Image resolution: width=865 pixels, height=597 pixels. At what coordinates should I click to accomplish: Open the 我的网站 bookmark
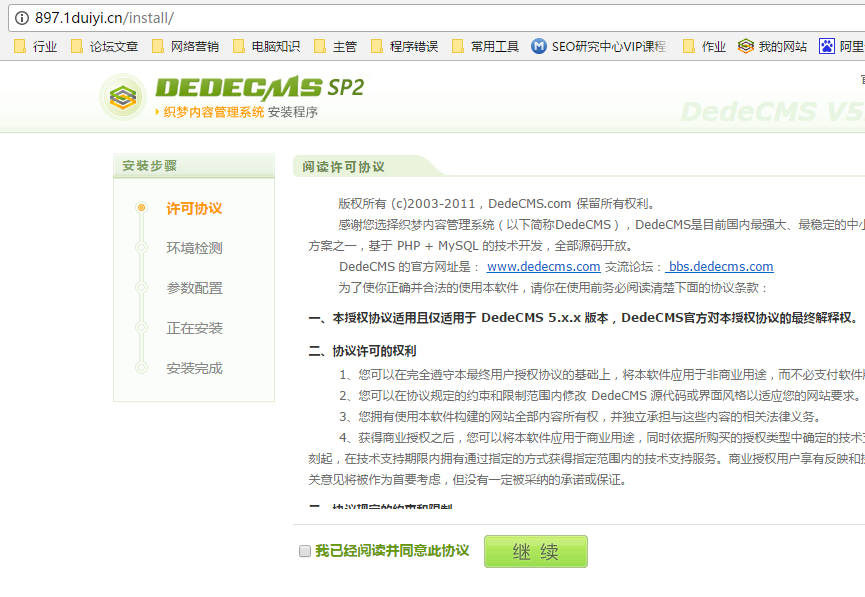[x=772, y=46]
